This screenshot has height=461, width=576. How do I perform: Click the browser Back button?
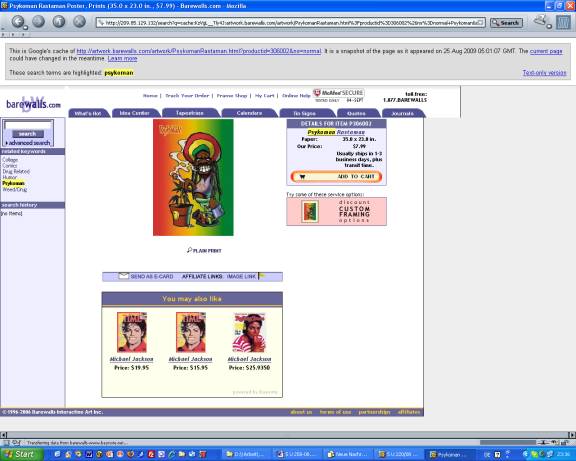(x=18, y=22)
